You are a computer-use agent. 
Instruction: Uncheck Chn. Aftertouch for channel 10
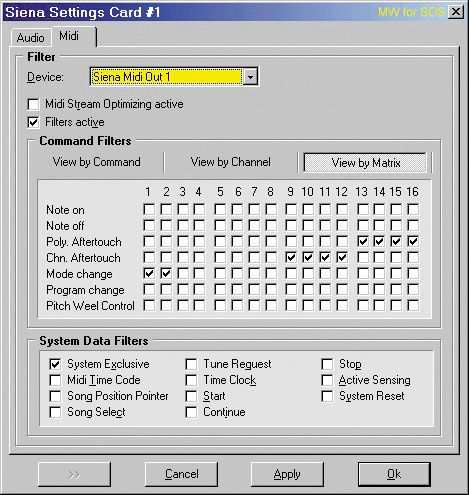308,257
